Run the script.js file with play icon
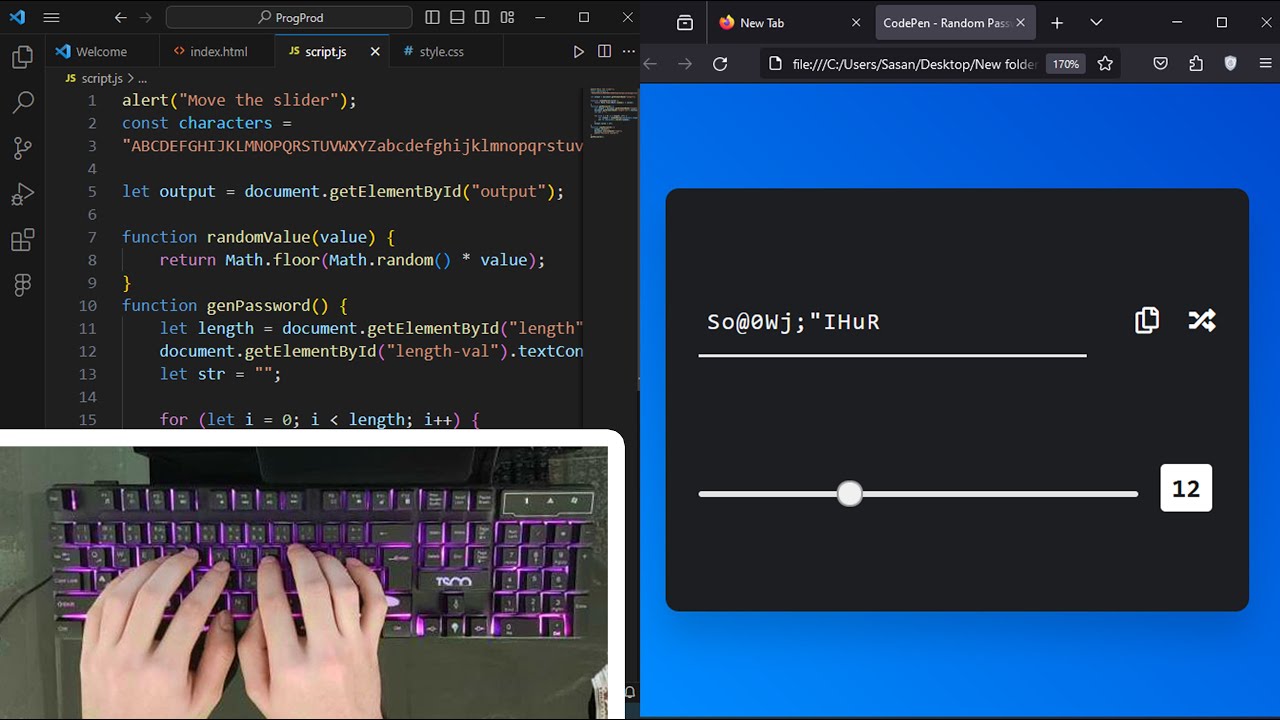The width and height of the screenshot is (1280, 720). click(x=579, y=51)
